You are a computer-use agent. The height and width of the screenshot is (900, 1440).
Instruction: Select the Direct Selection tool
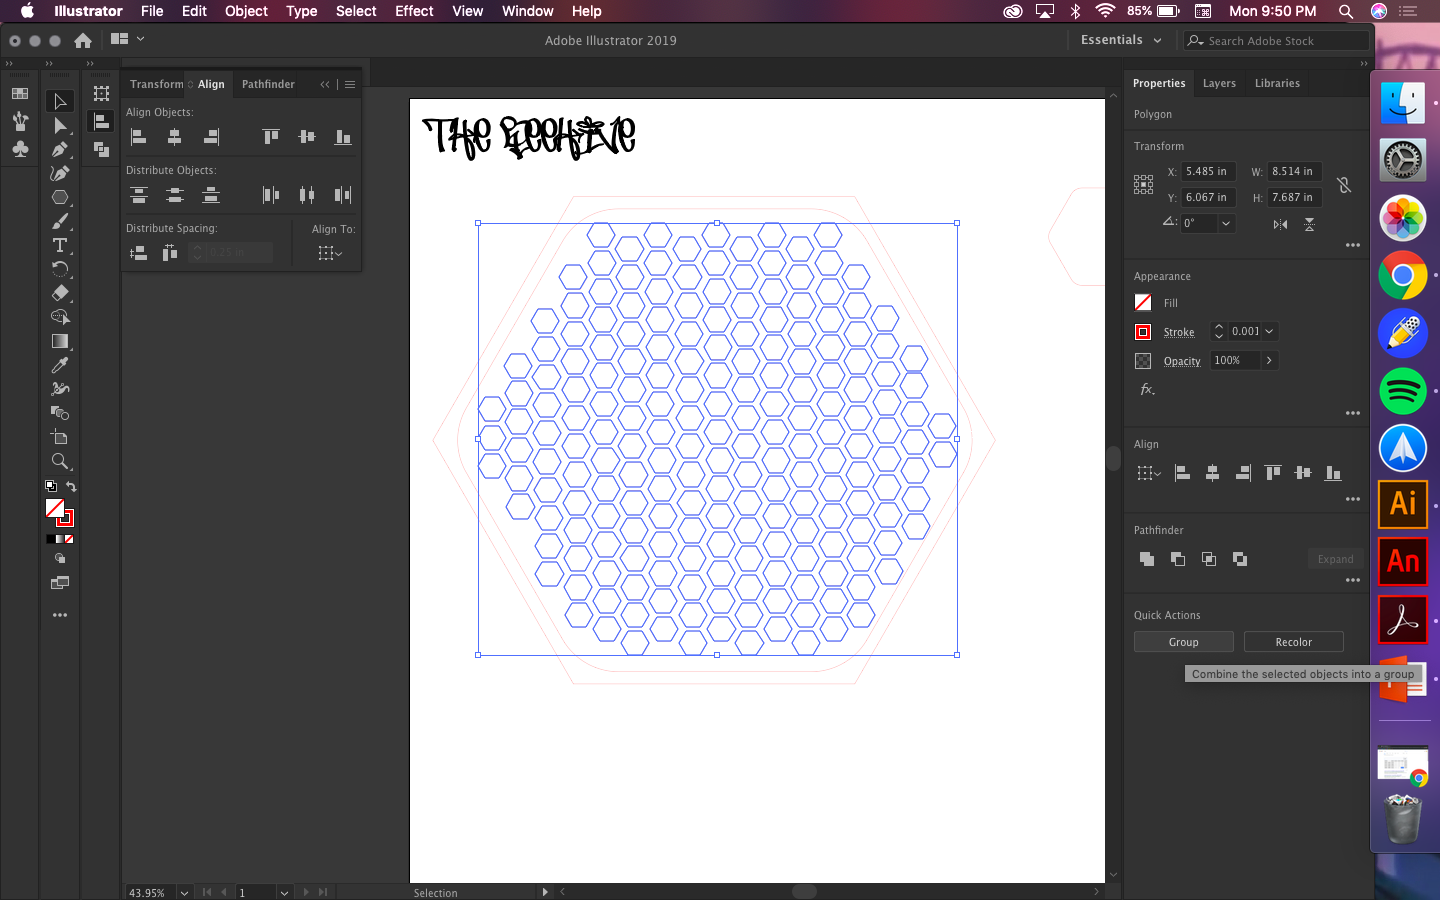(60, 125)
